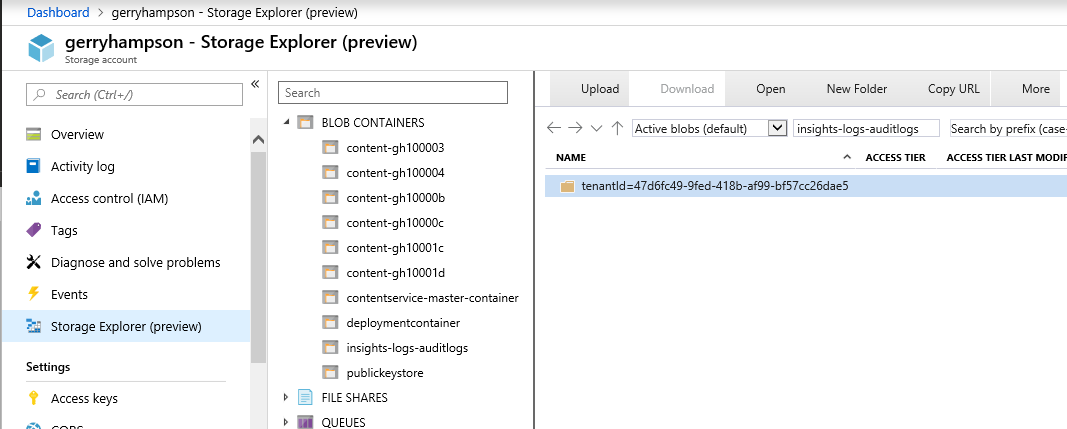Screen dimensions: 1067x429
Task: Click the Access control (IAM) icon
Action: [33, 198]
